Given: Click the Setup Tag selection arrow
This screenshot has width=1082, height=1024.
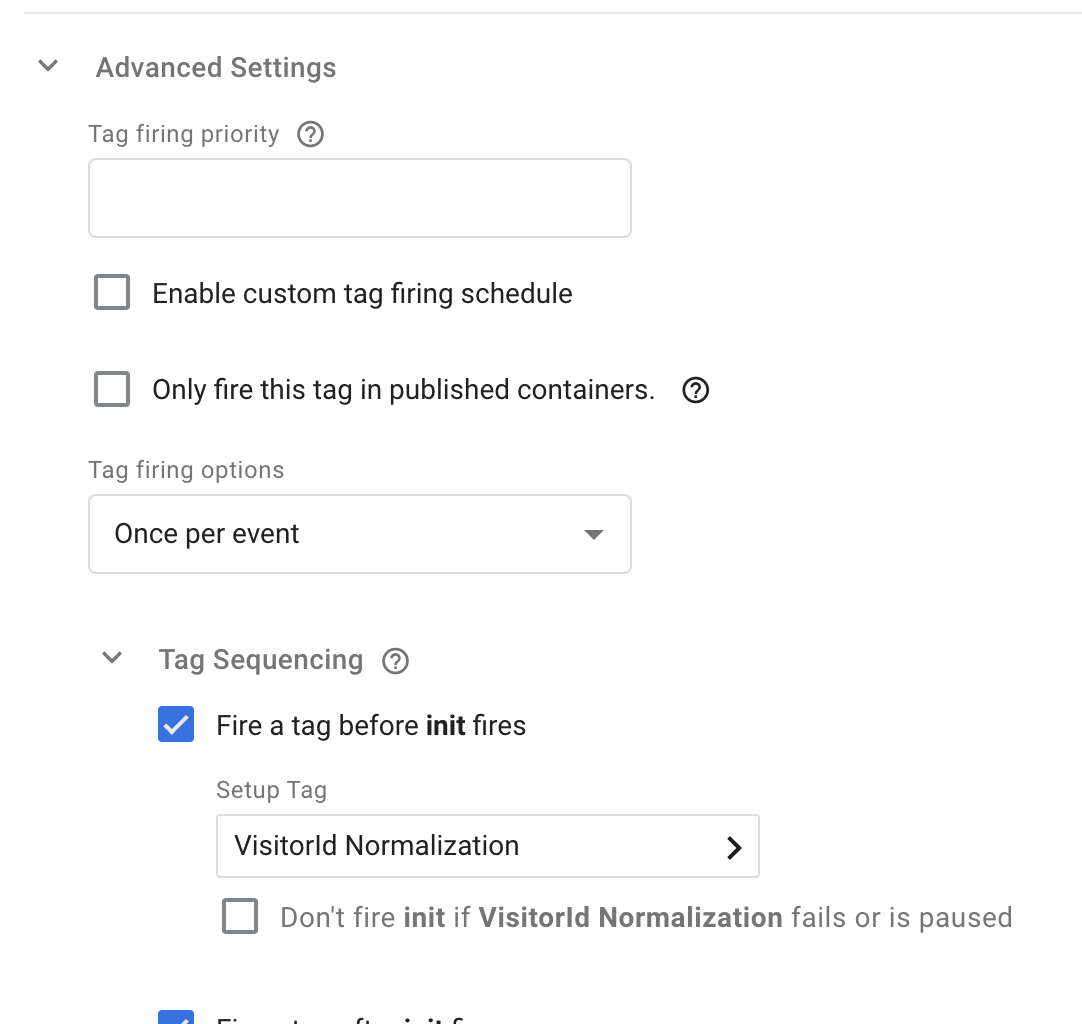Looking at the screenshot, I should coord(735,847).
